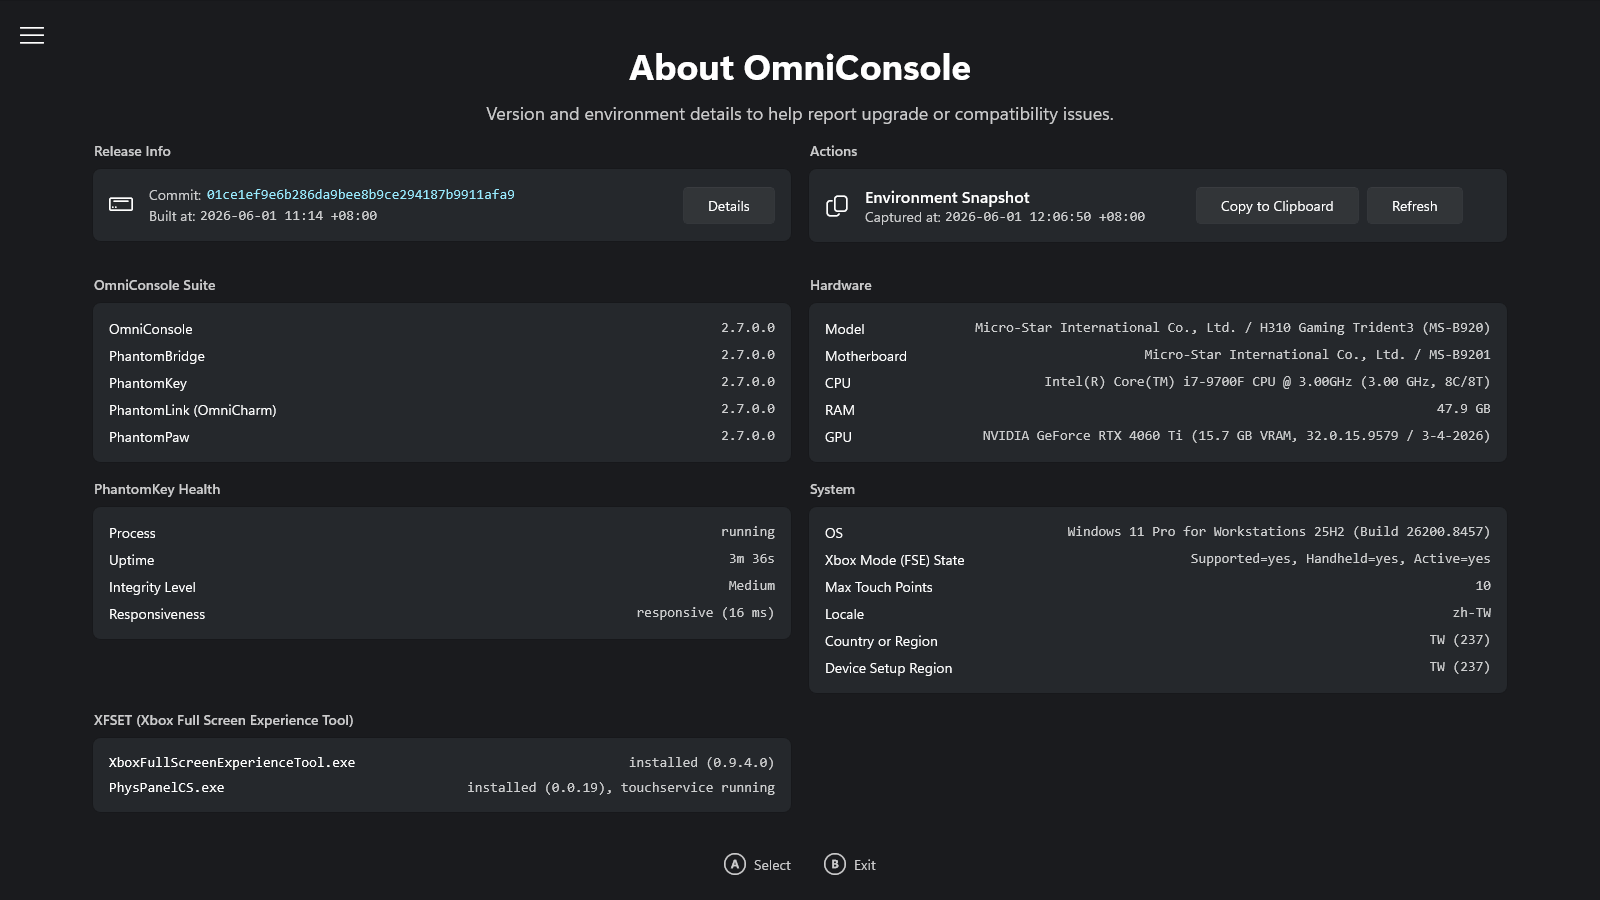Click the Max Touch Points value '10'
This screenshot has height=900, width=1600.
[x=1483, y=586]
